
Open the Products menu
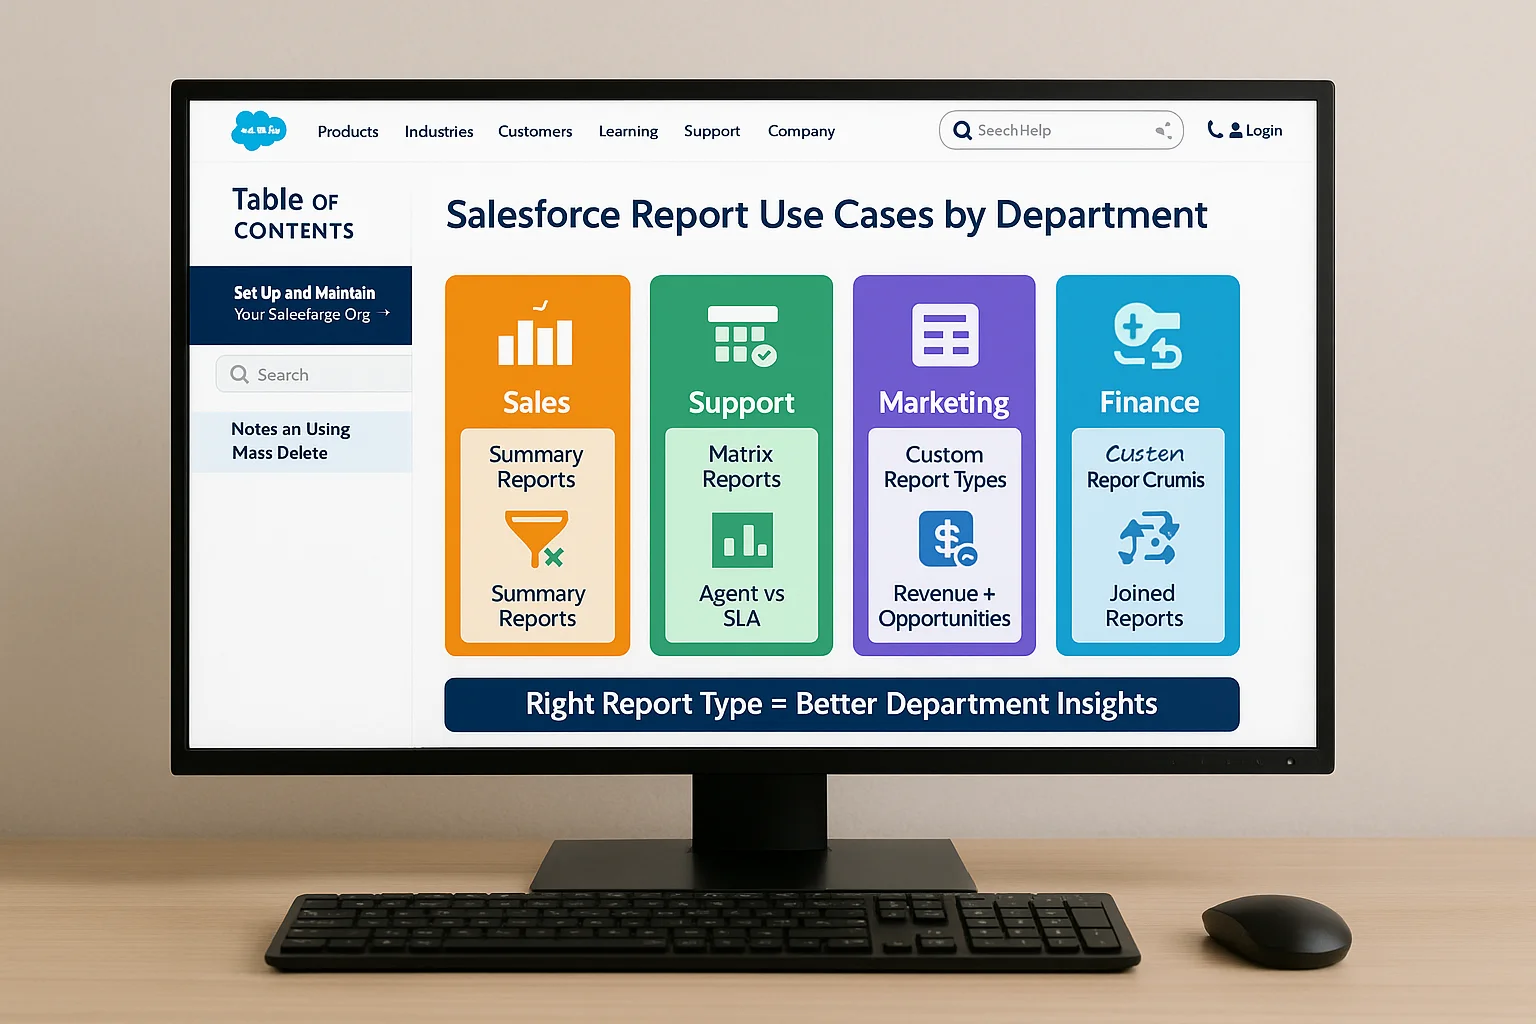[348, 132]
